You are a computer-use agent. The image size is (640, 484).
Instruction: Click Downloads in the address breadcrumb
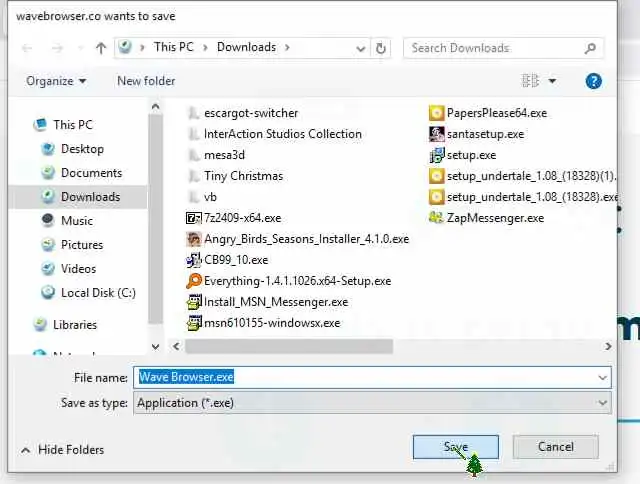coord(247,47)
